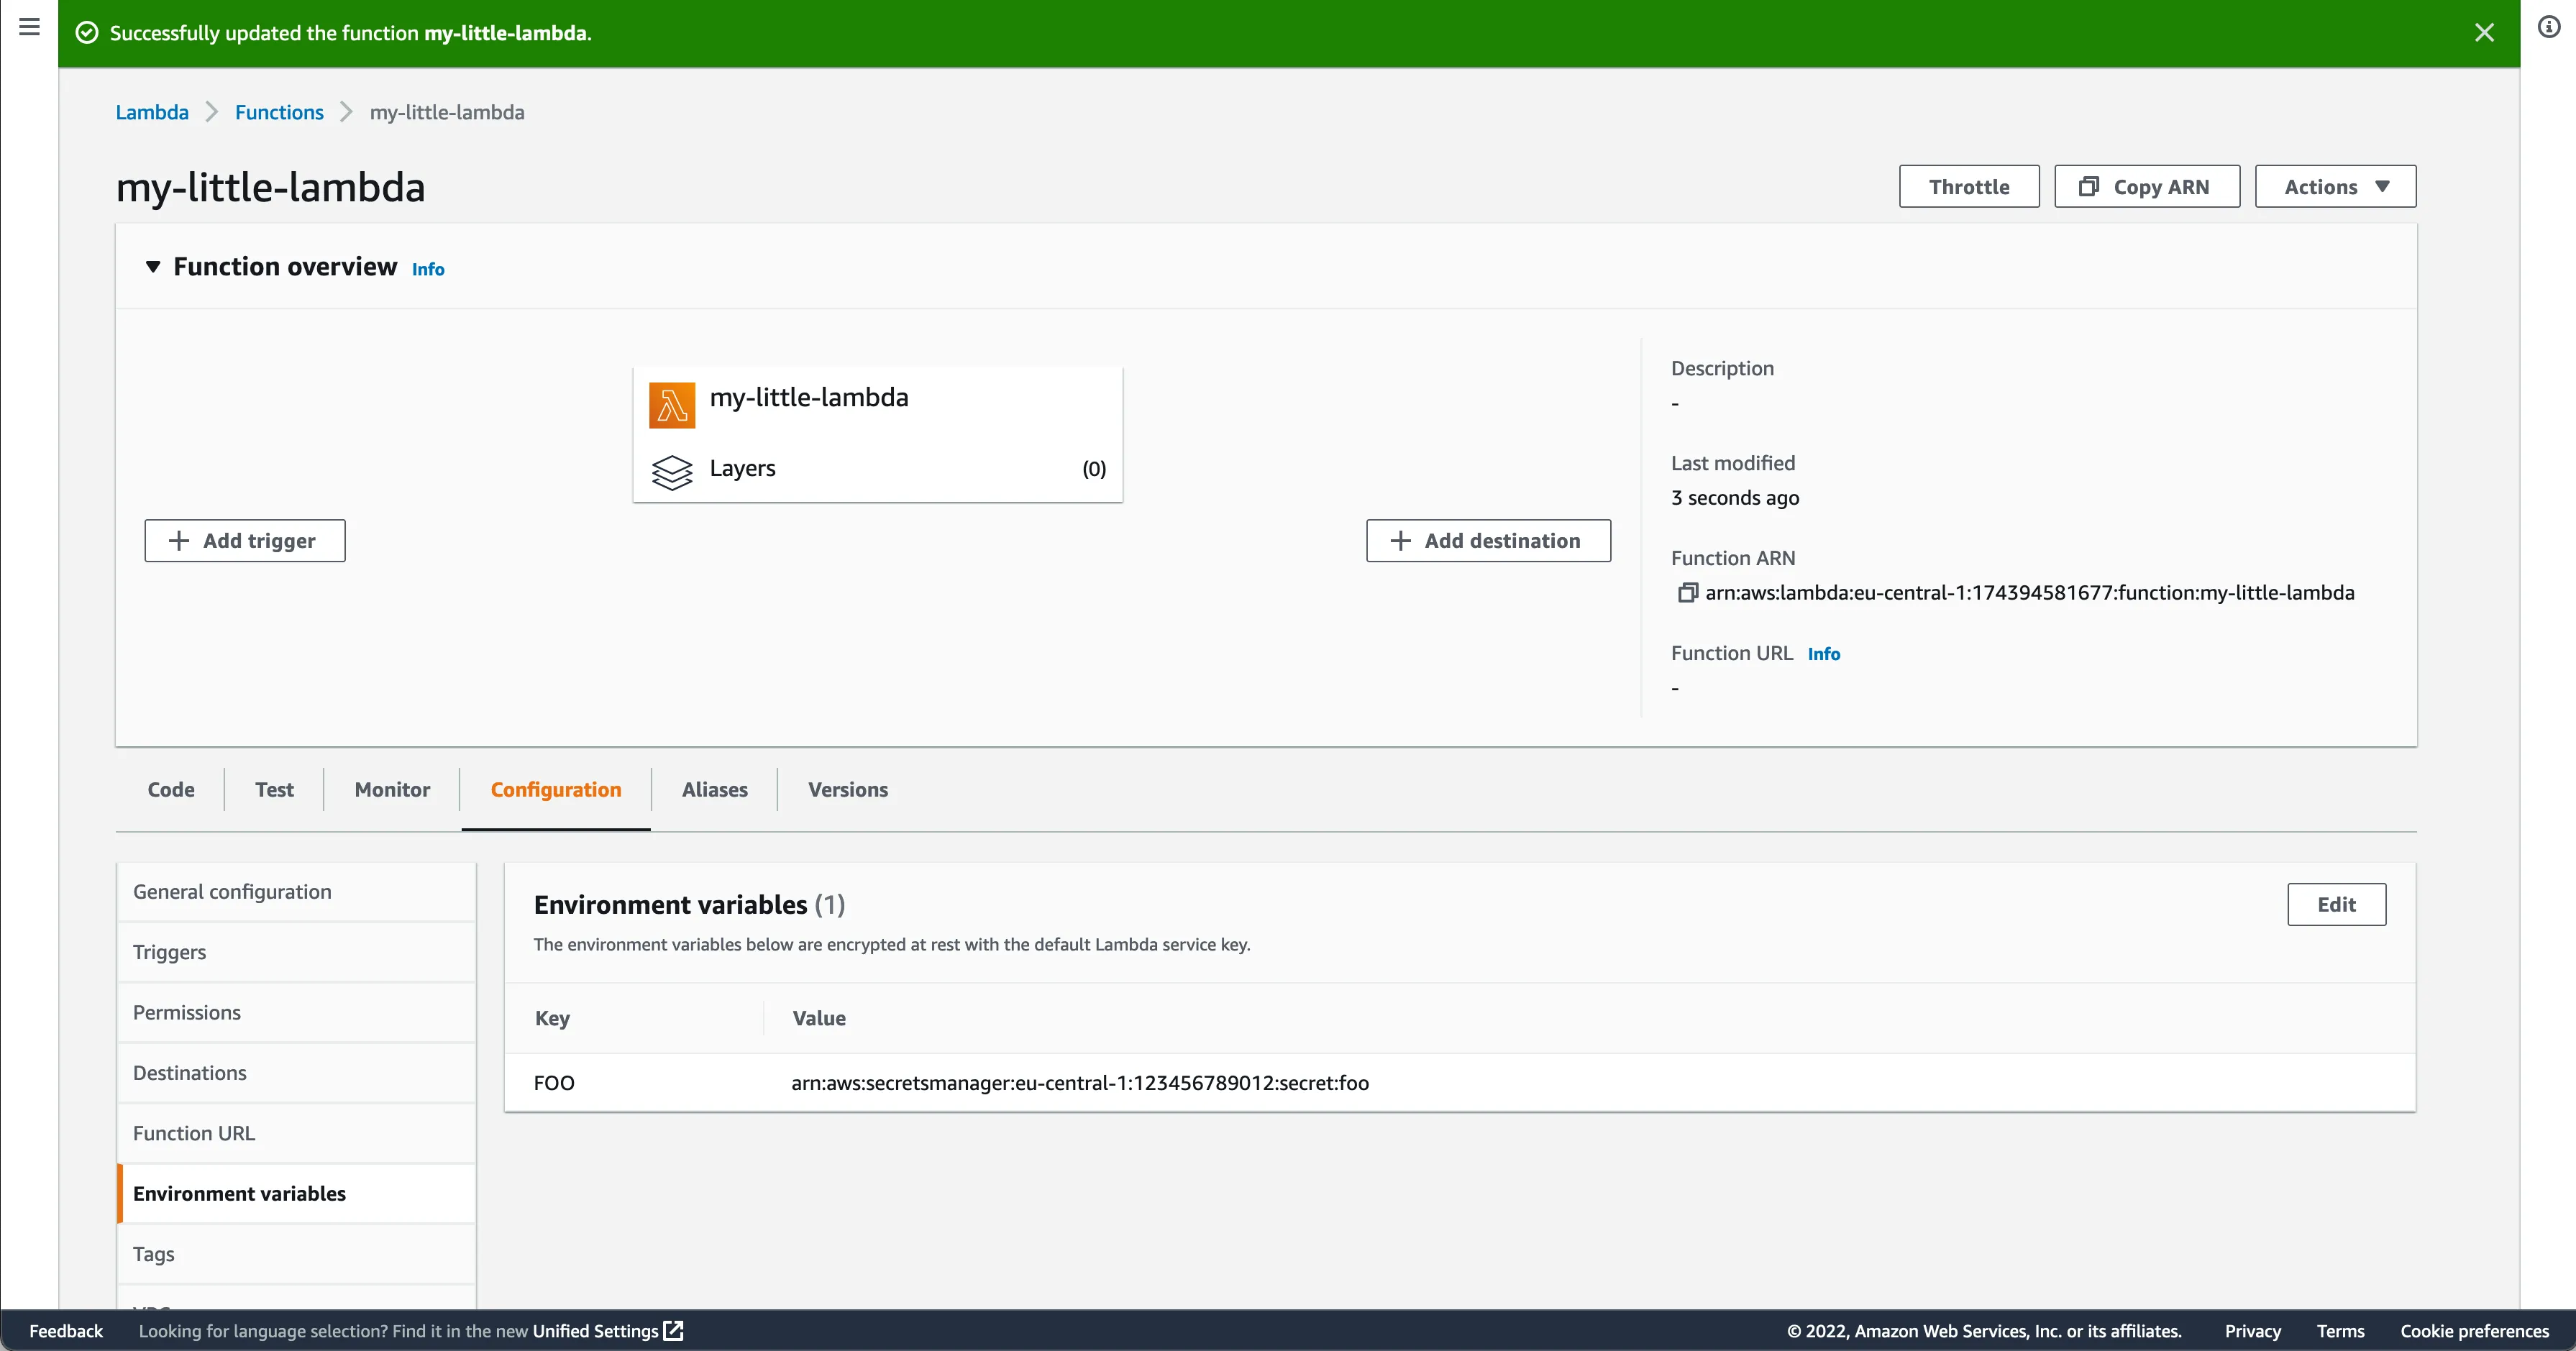Add a trigger to the function
The height and width of the screenshot is (1351, 2576).
pos(244,540)
